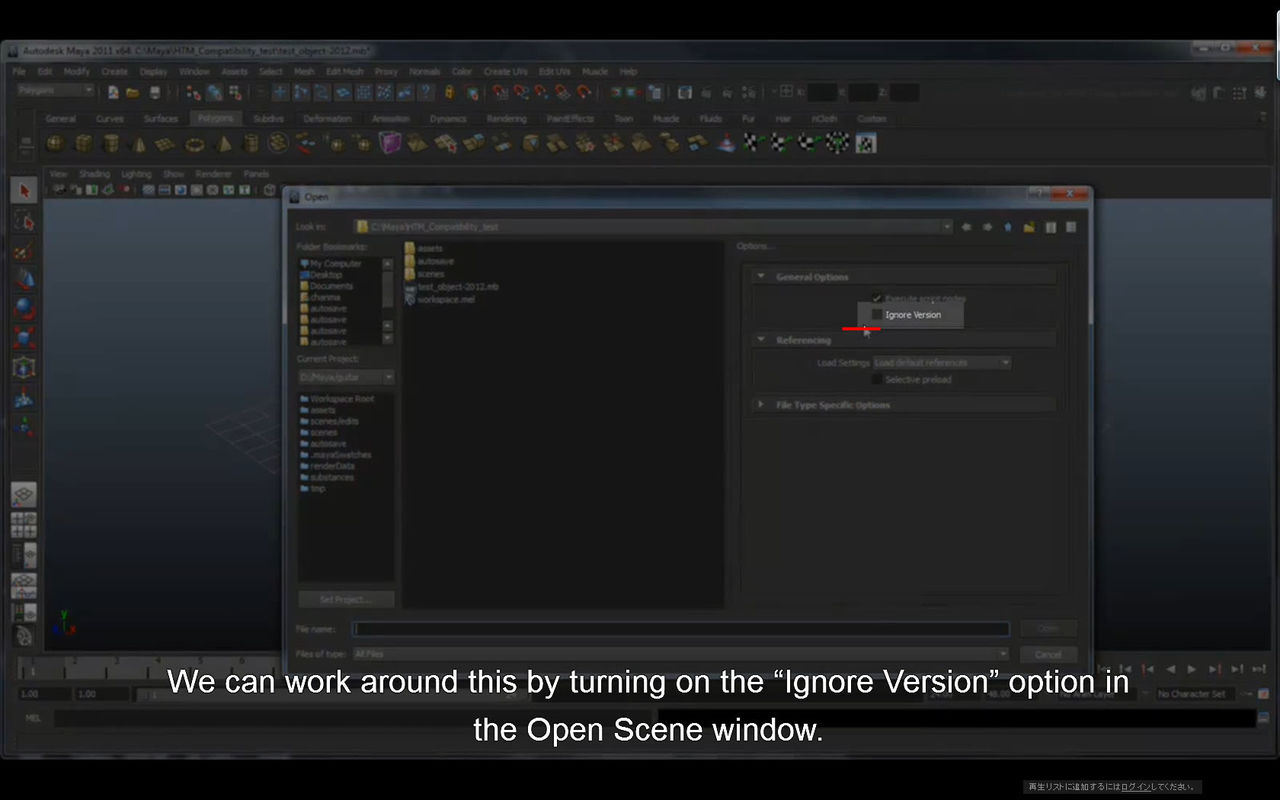Viewport: 1280px width, 800px height.
Task: Select the test_object-2012.mb file
Action: [x=452, y=287]
